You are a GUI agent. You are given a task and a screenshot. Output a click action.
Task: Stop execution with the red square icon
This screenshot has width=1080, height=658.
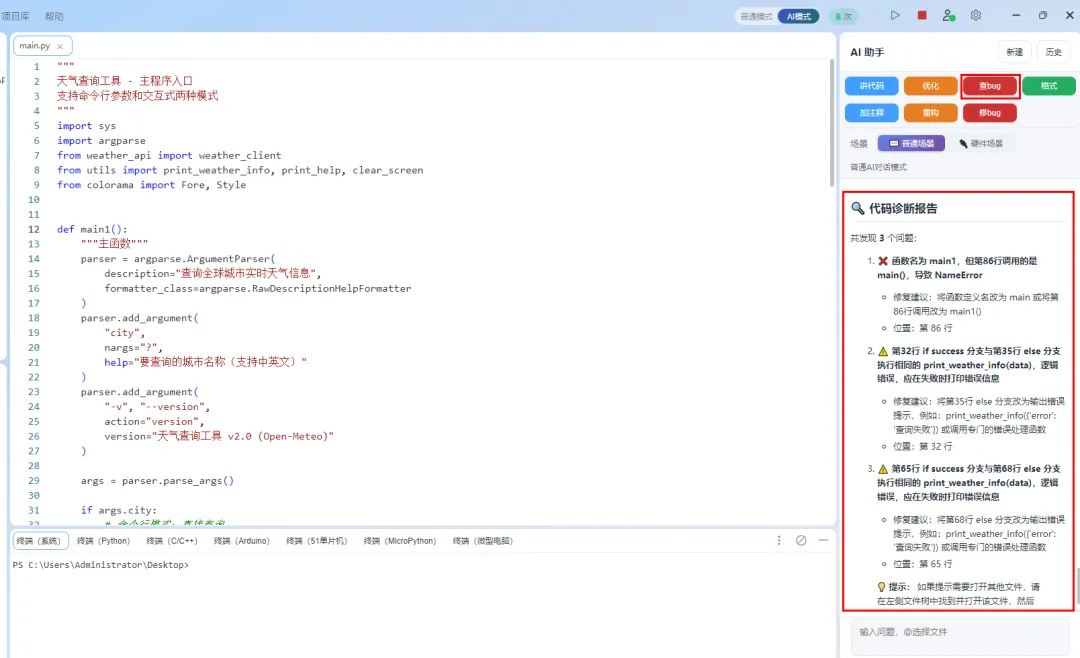coord(922,15)
